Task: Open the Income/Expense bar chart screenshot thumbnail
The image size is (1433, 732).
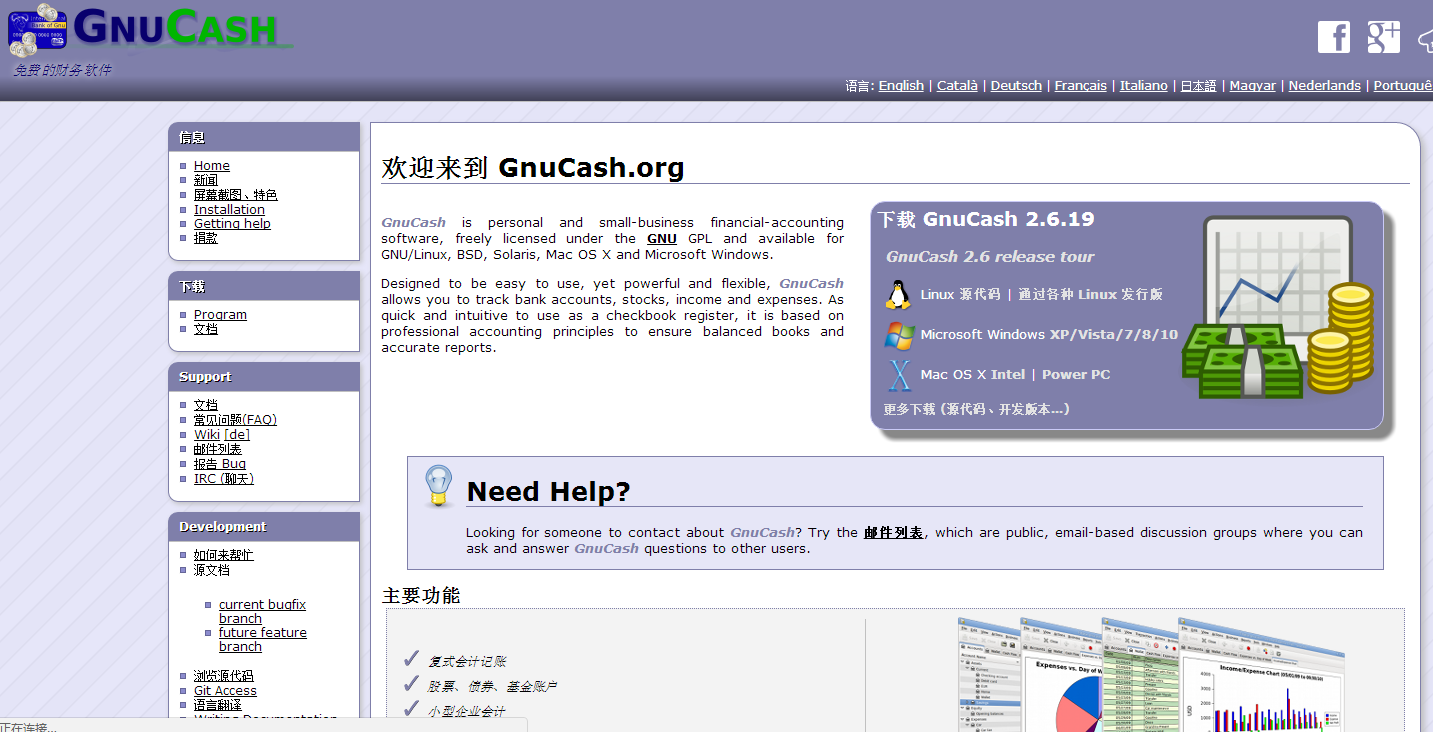Action: pos(1262,676)
